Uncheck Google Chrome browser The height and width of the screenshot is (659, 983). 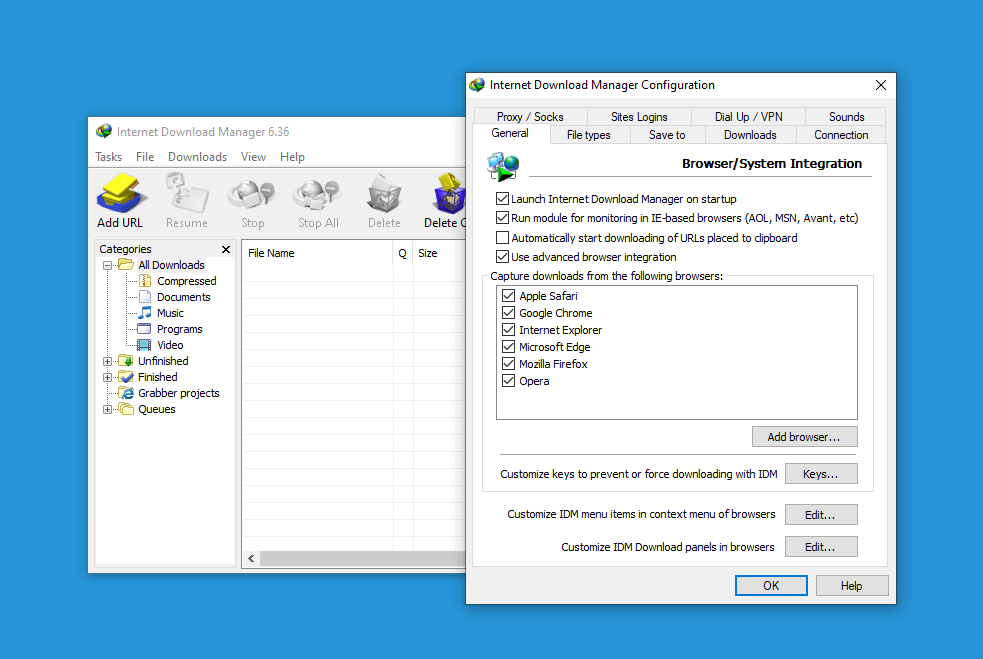508,312
